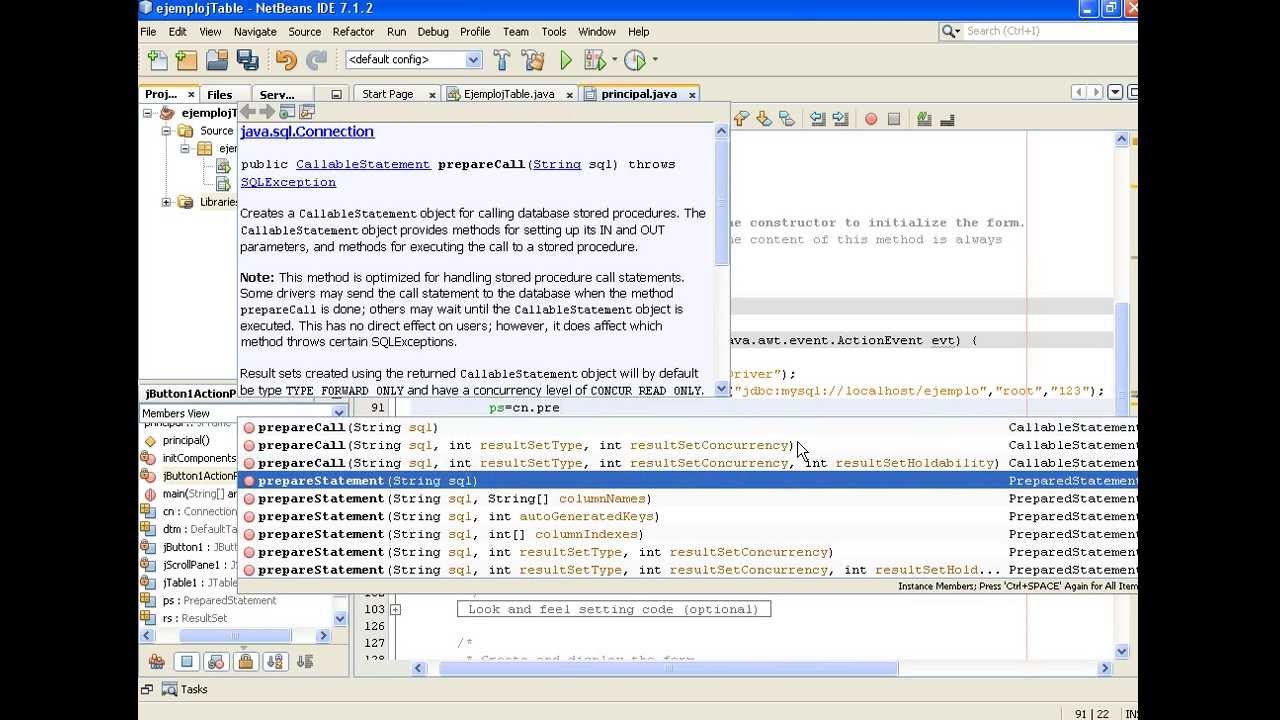Click the Comment lines icon
The image size is (1280, 720).
coord(924,119)
